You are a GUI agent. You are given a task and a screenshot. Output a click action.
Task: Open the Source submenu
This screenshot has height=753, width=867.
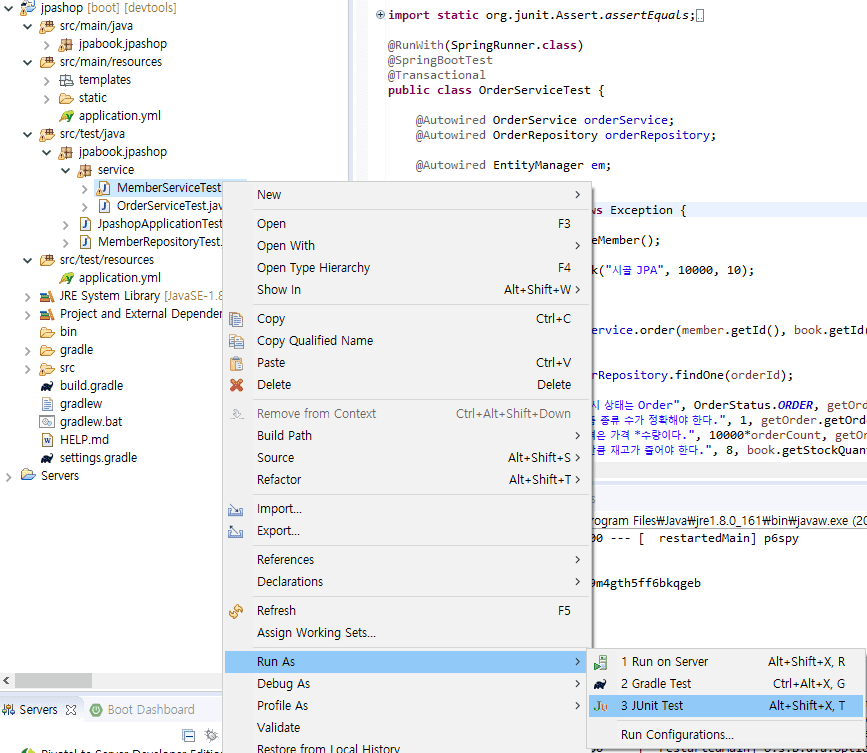pos(407,457)
